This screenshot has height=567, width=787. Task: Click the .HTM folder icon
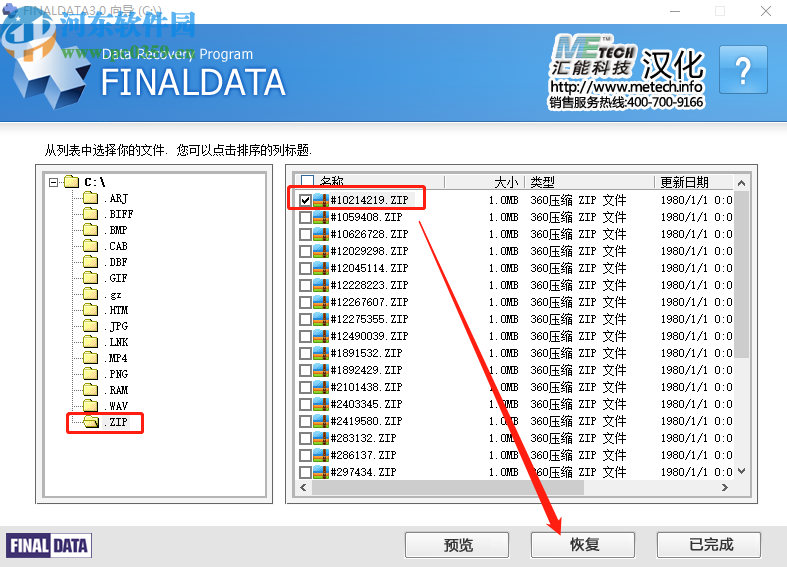[x=91, y=310]
